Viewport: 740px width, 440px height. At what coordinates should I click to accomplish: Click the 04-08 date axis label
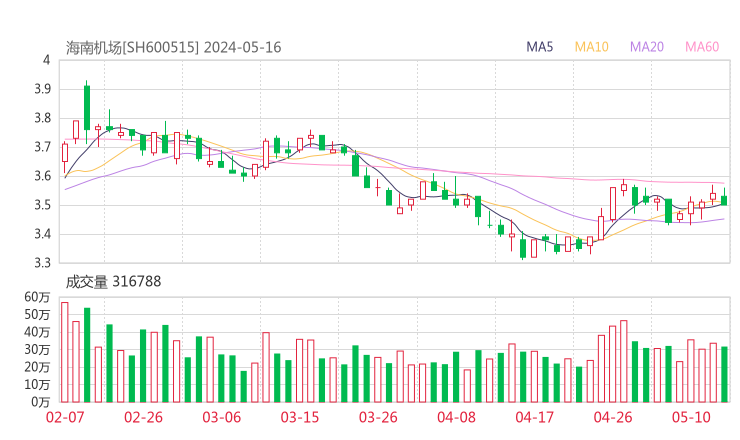(455, 417)
